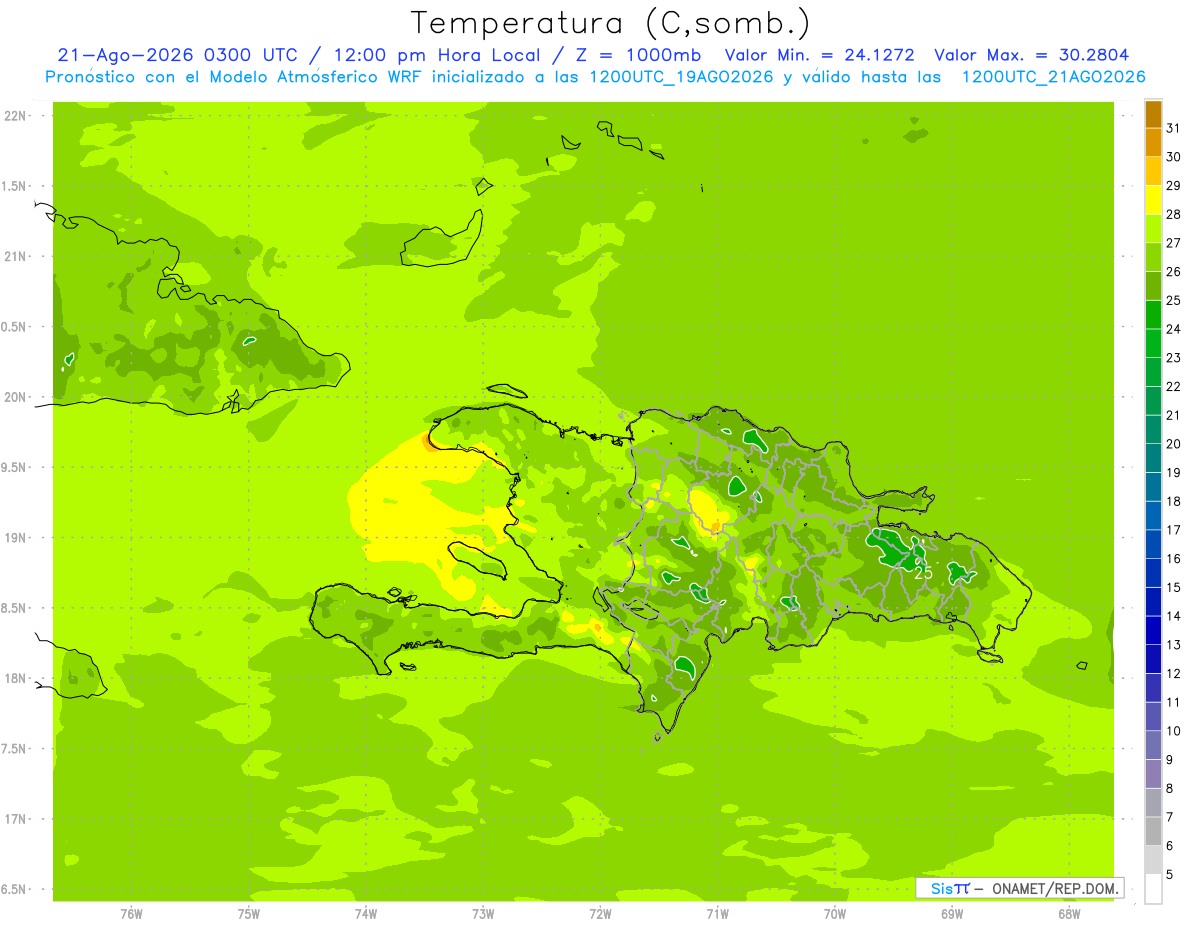Click the '16' colorbar scale label
Screen dimensions: 1200x927
pos(1174,559)
